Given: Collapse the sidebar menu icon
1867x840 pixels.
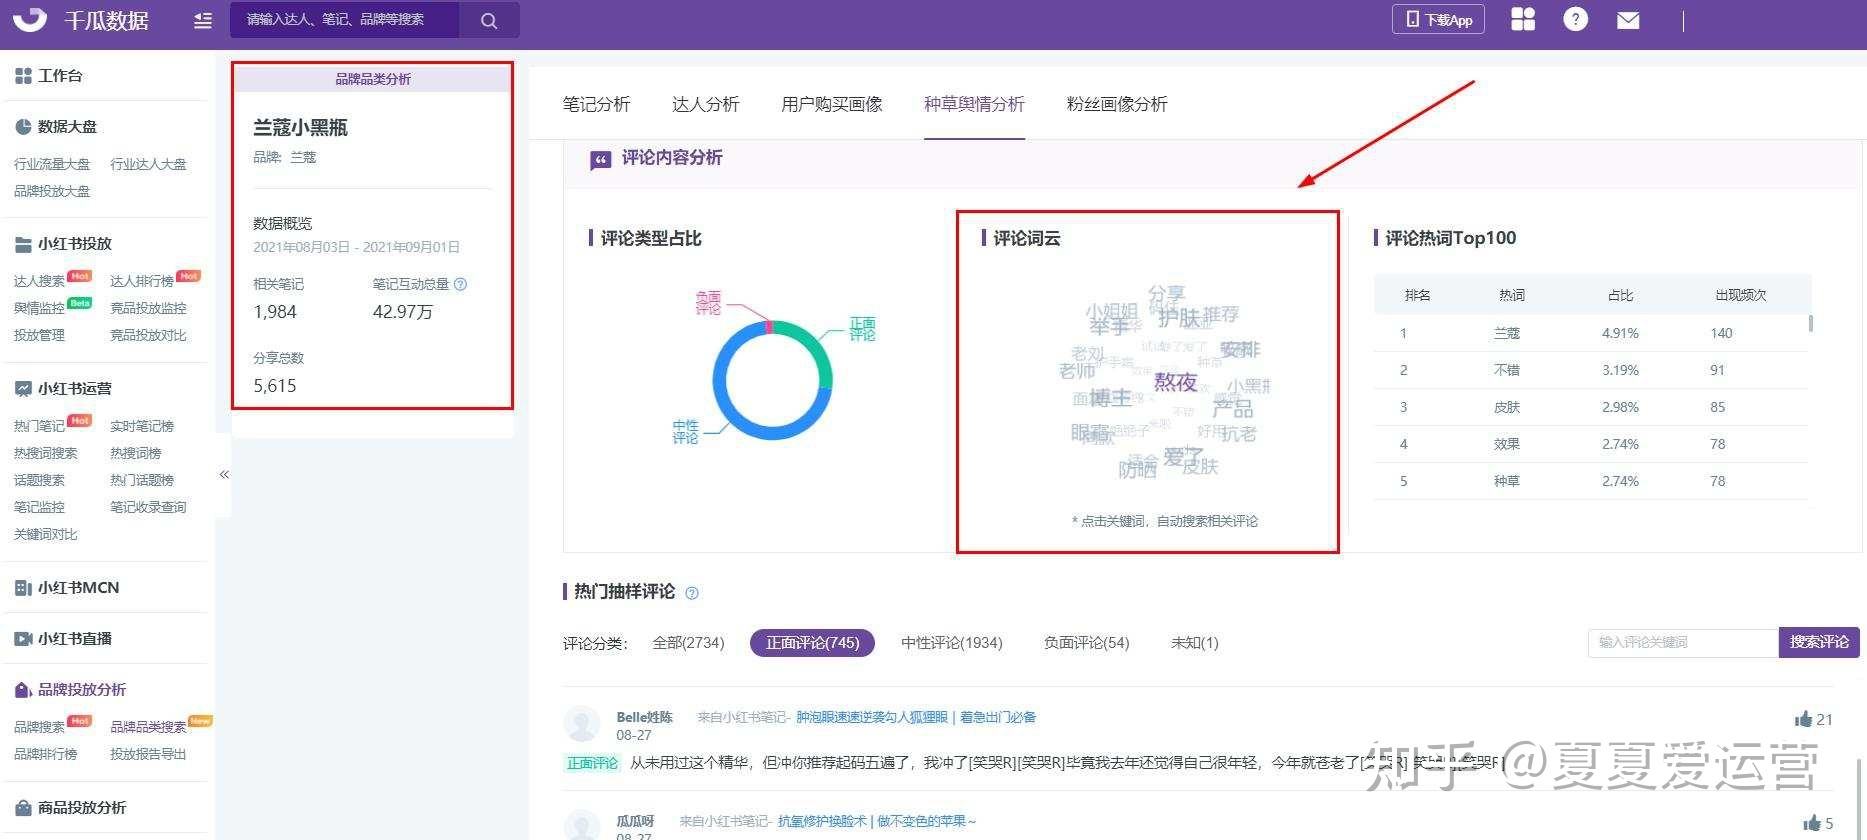Looking at the screenshot, I should [x=203, y=20].
